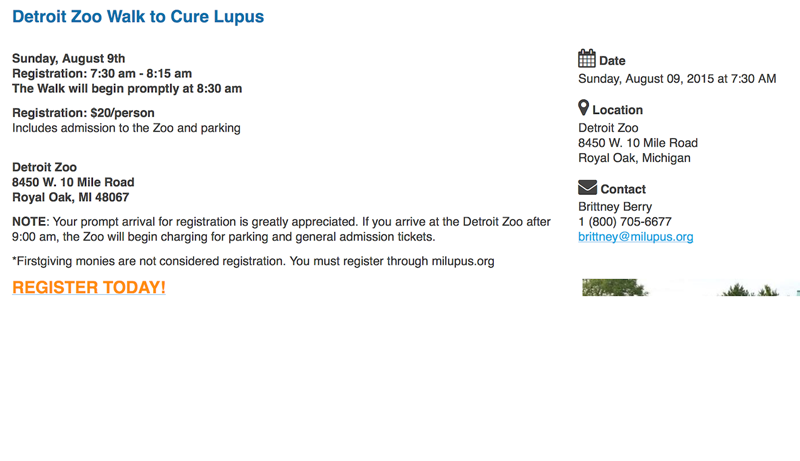Screen dimensions: 800x461
Task: Click the bold NOTE label
Action: 28,222
